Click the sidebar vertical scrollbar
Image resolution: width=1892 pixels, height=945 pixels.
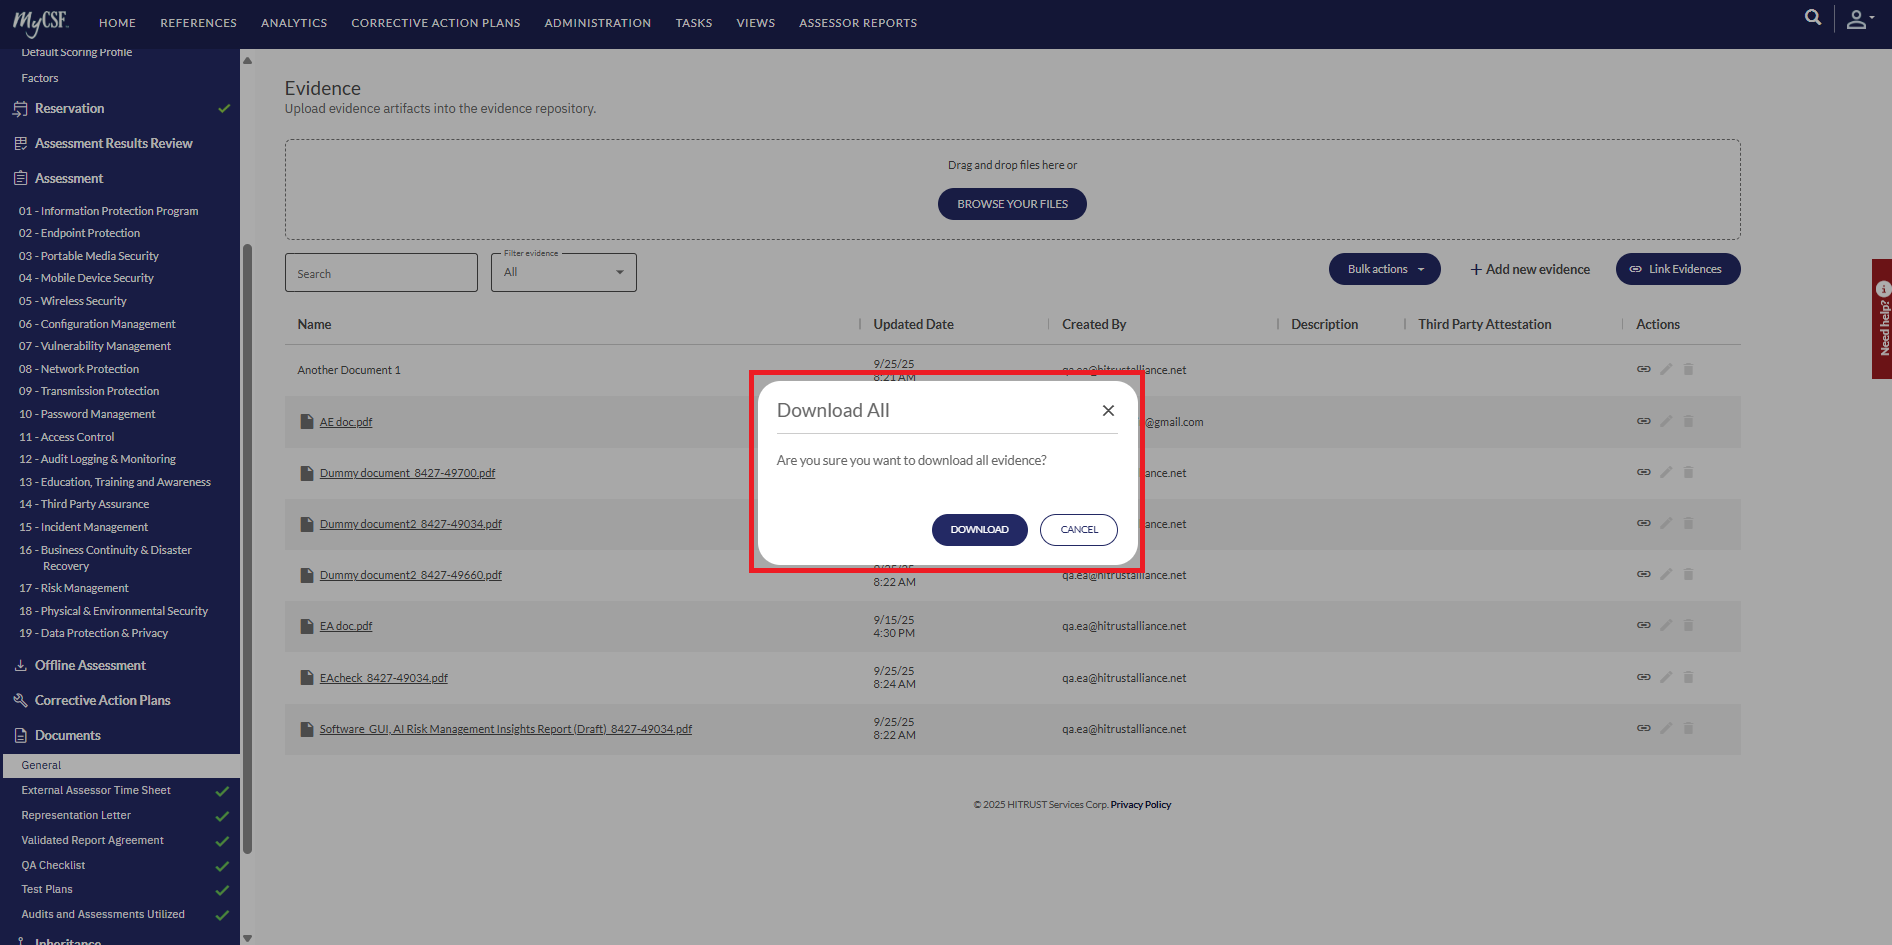pyautogui.click(x=247, y=550)
